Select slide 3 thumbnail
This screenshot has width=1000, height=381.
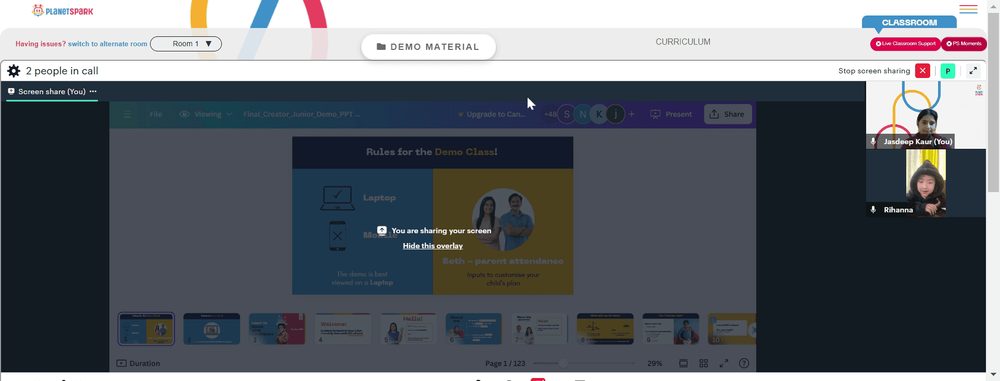[x=277, y=329]
